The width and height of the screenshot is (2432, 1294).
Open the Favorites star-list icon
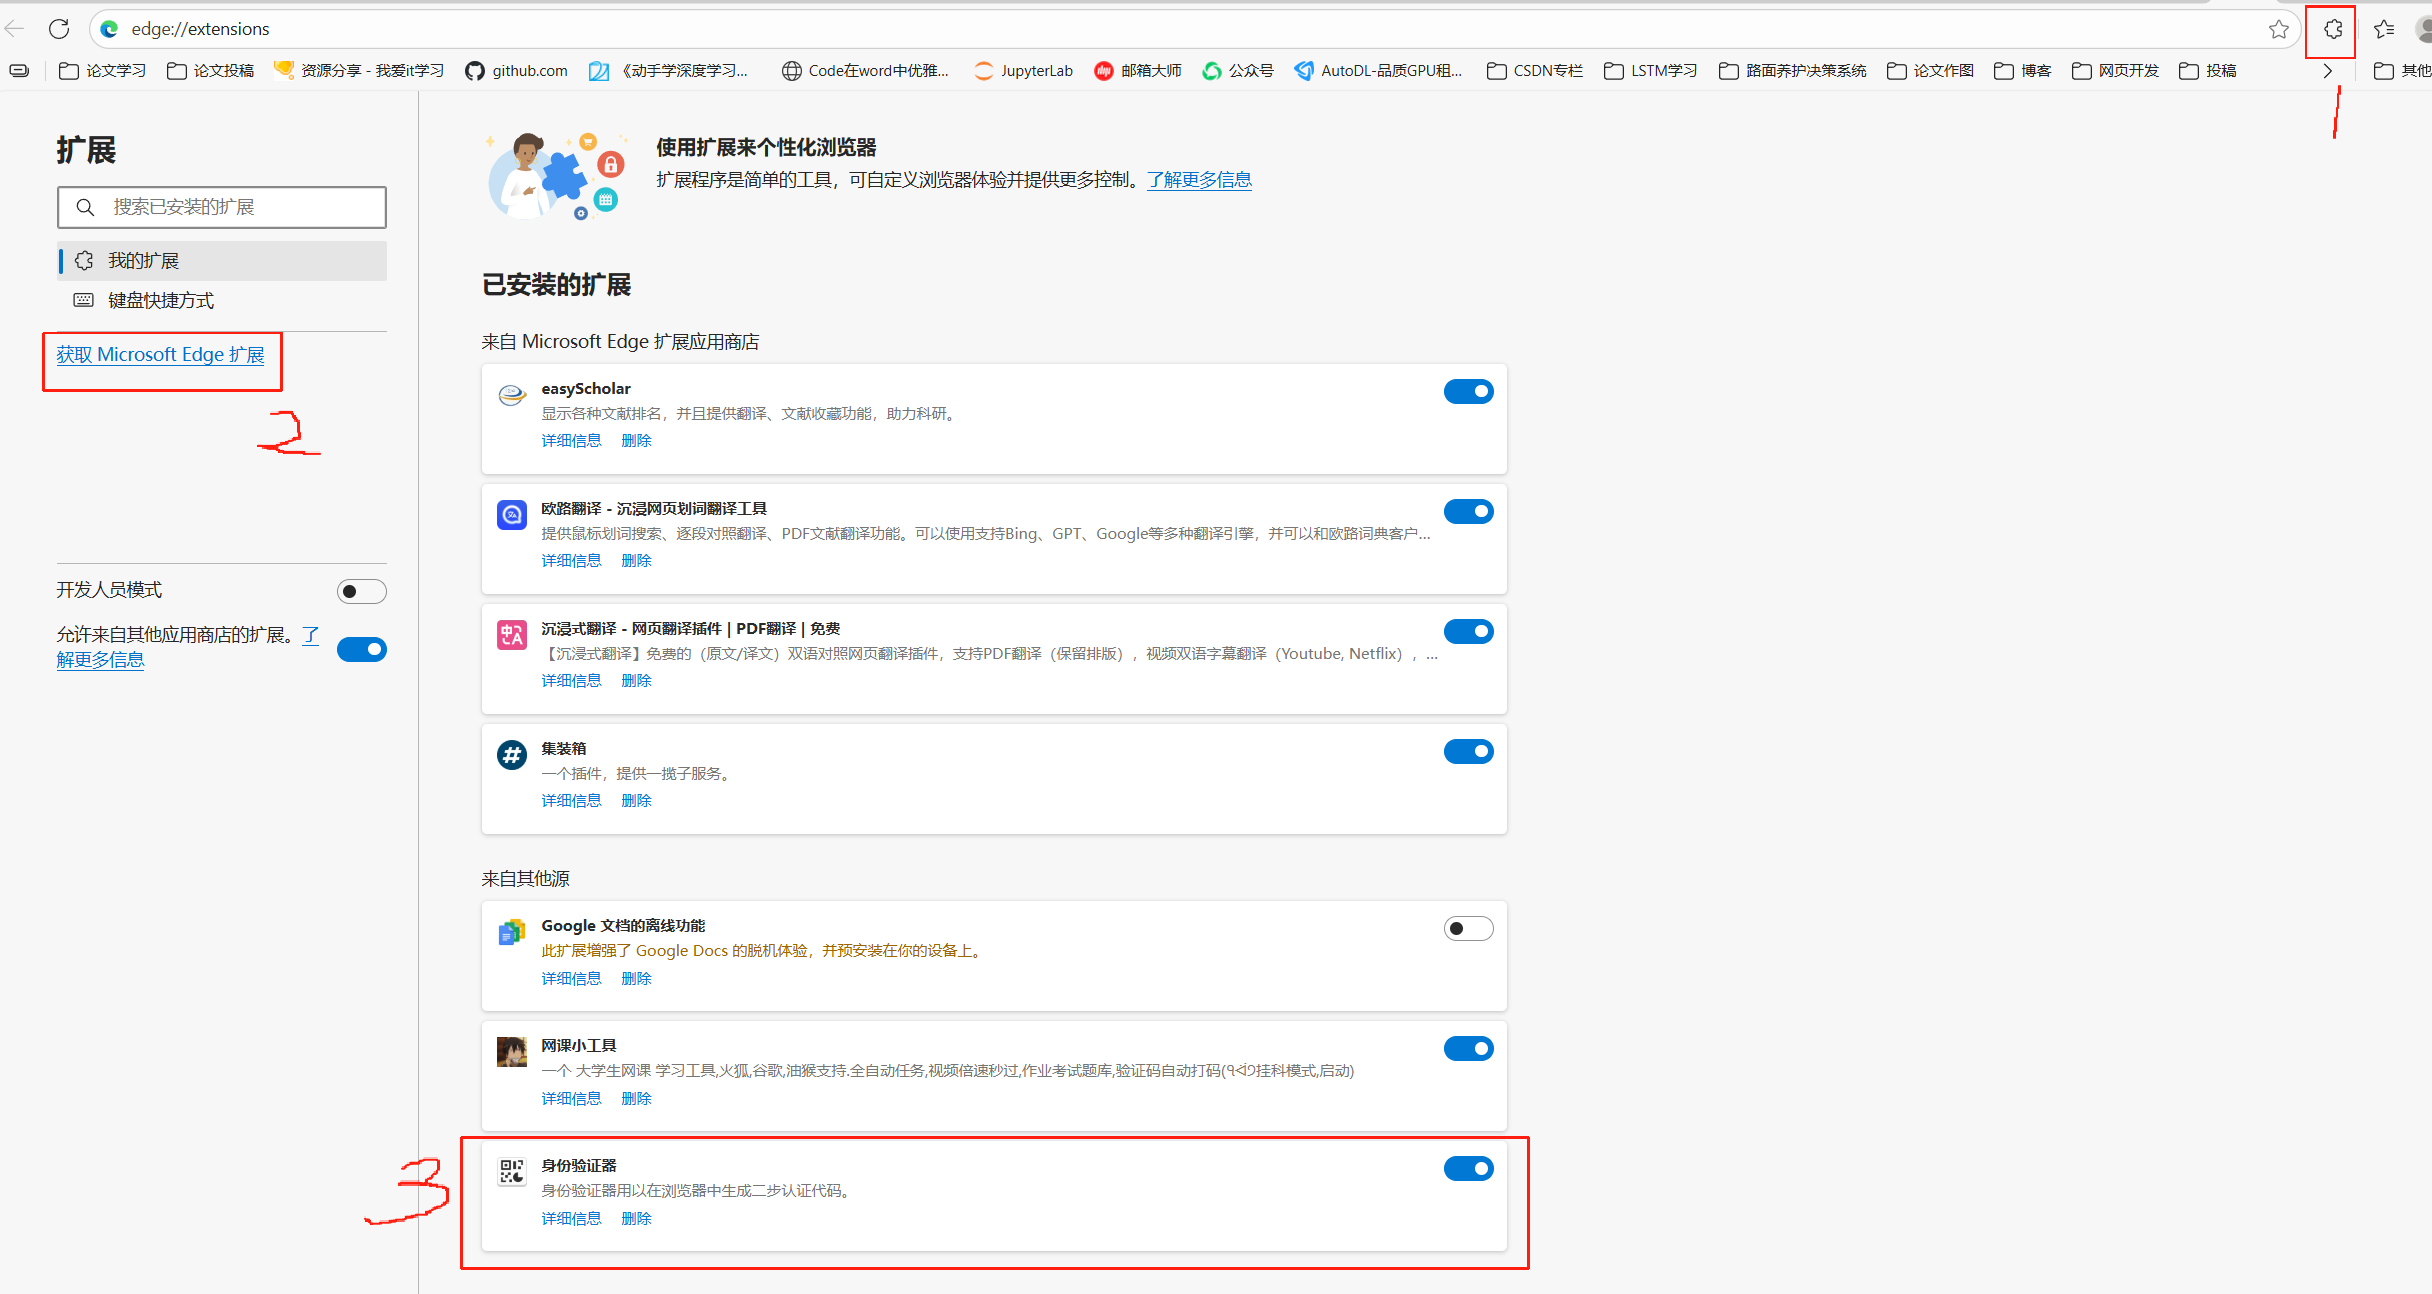(x=2384, y=29)
